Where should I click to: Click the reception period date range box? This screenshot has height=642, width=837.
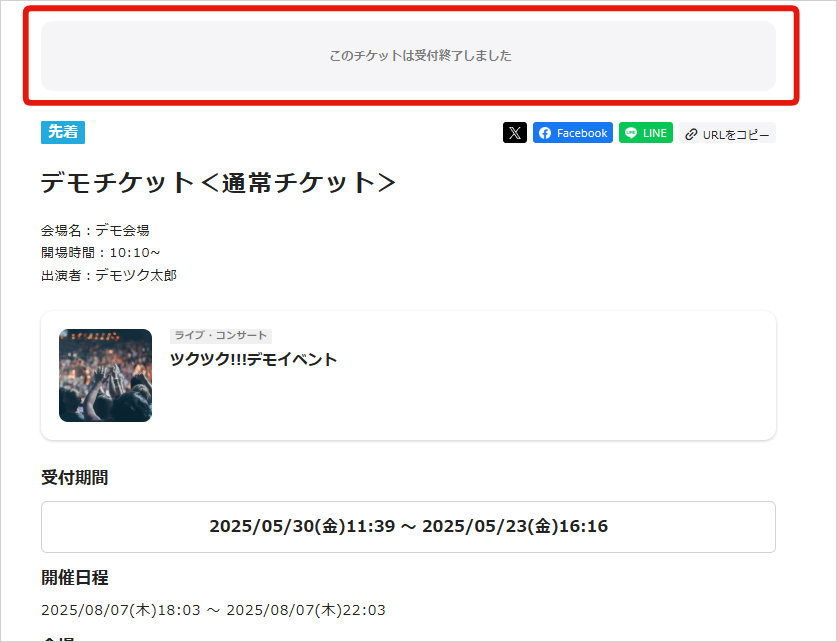point(408,527)
